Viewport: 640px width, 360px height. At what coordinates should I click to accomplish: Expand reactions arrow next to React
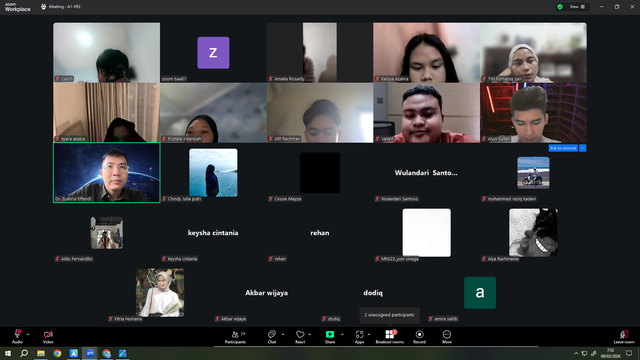309,334
